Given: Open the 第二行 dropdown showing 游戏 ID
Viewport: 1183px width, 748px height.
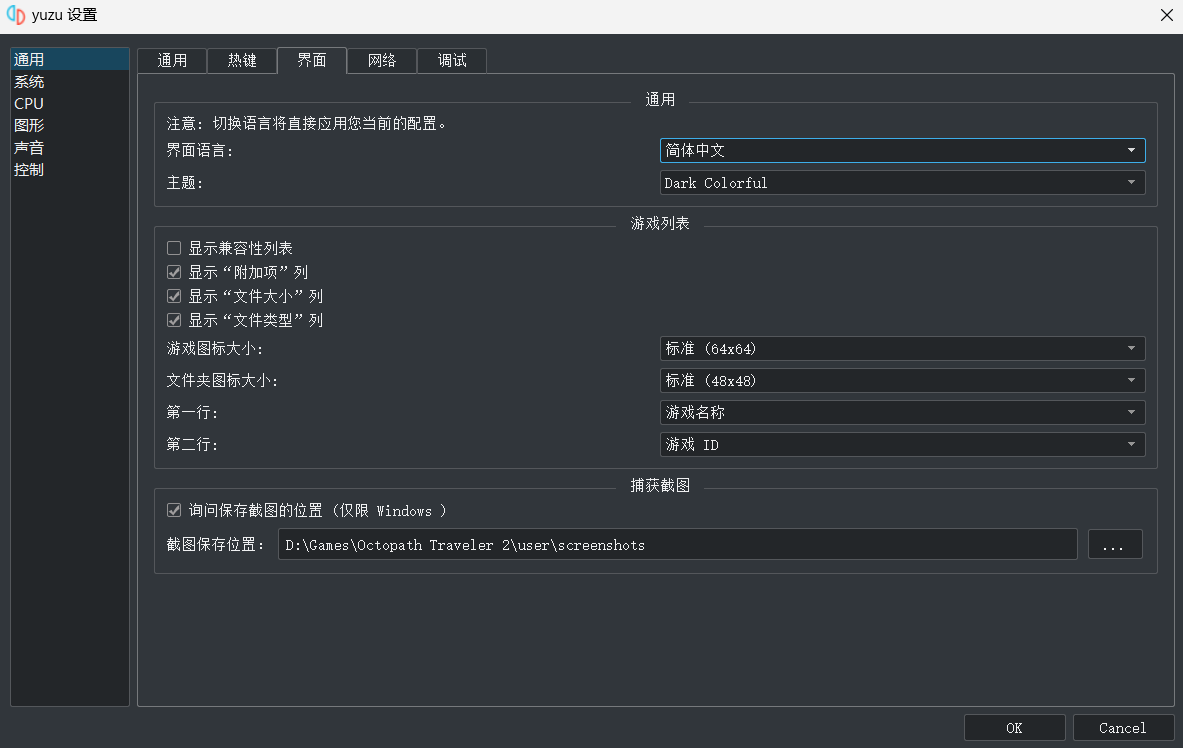Looking at the screenshot, I should coord(902,445).
